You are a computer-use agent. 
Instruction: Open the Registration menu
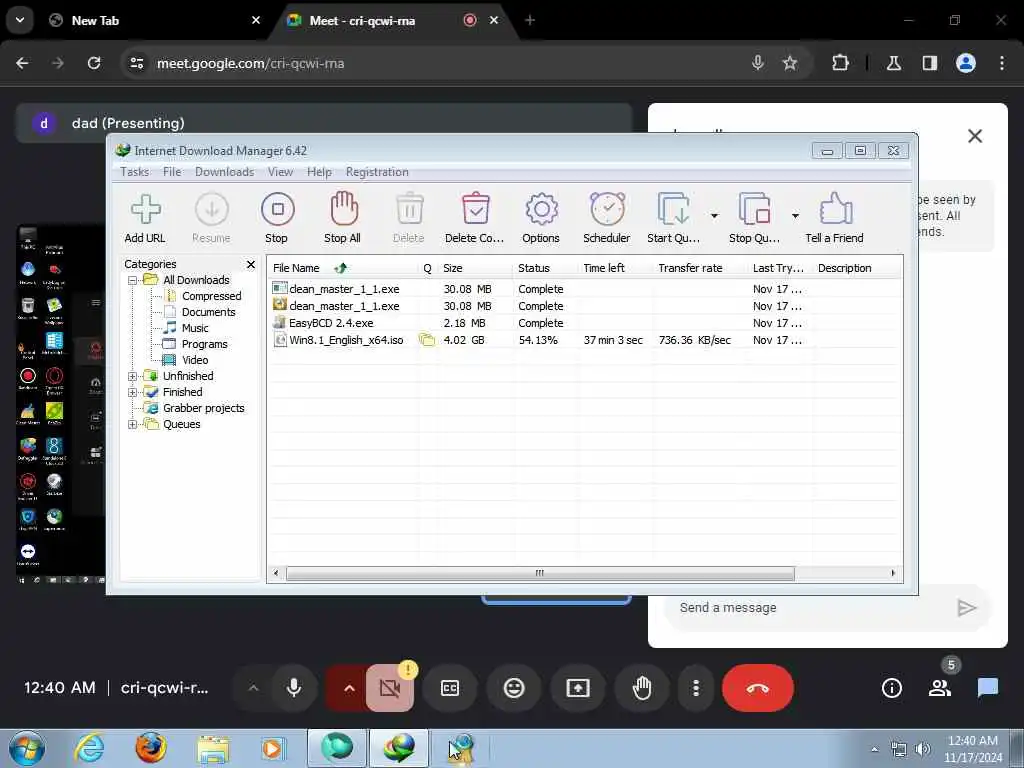(377, 172)
